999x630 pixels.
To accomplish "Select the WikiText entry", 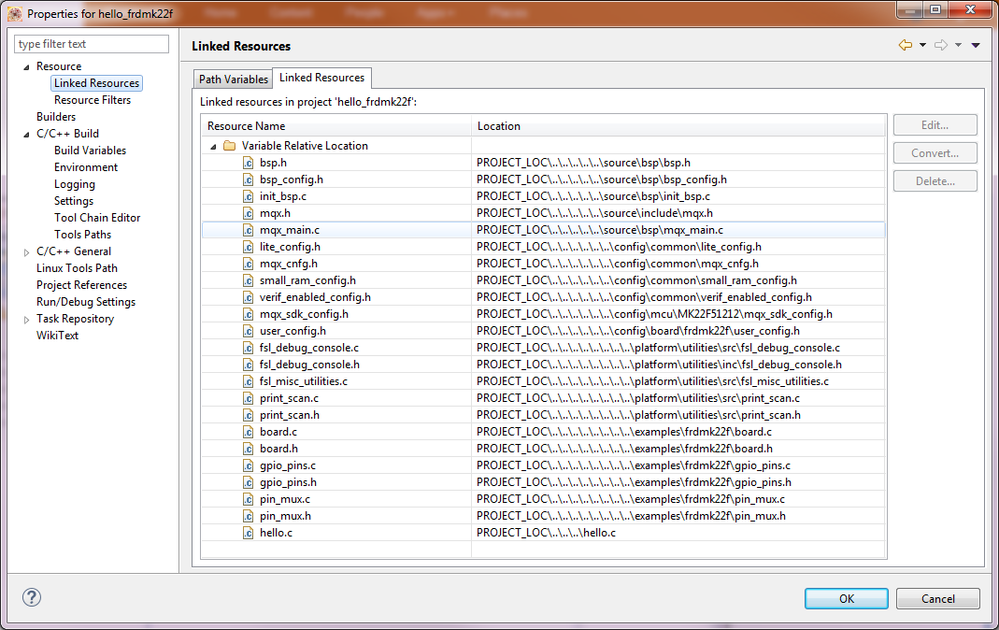I will 57,336.
